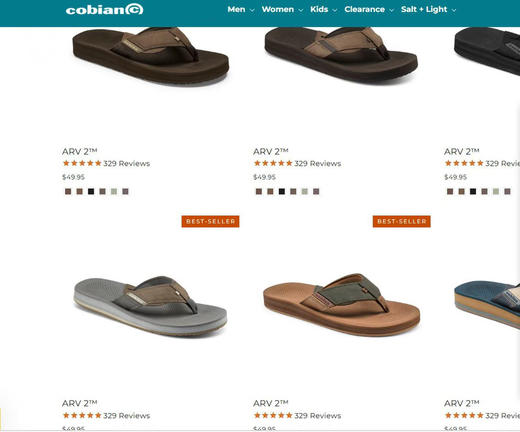This screenshot has height=432, width=520.
Task: Open 329 Reviews under the gray sandal
Action: click(127, 416)
